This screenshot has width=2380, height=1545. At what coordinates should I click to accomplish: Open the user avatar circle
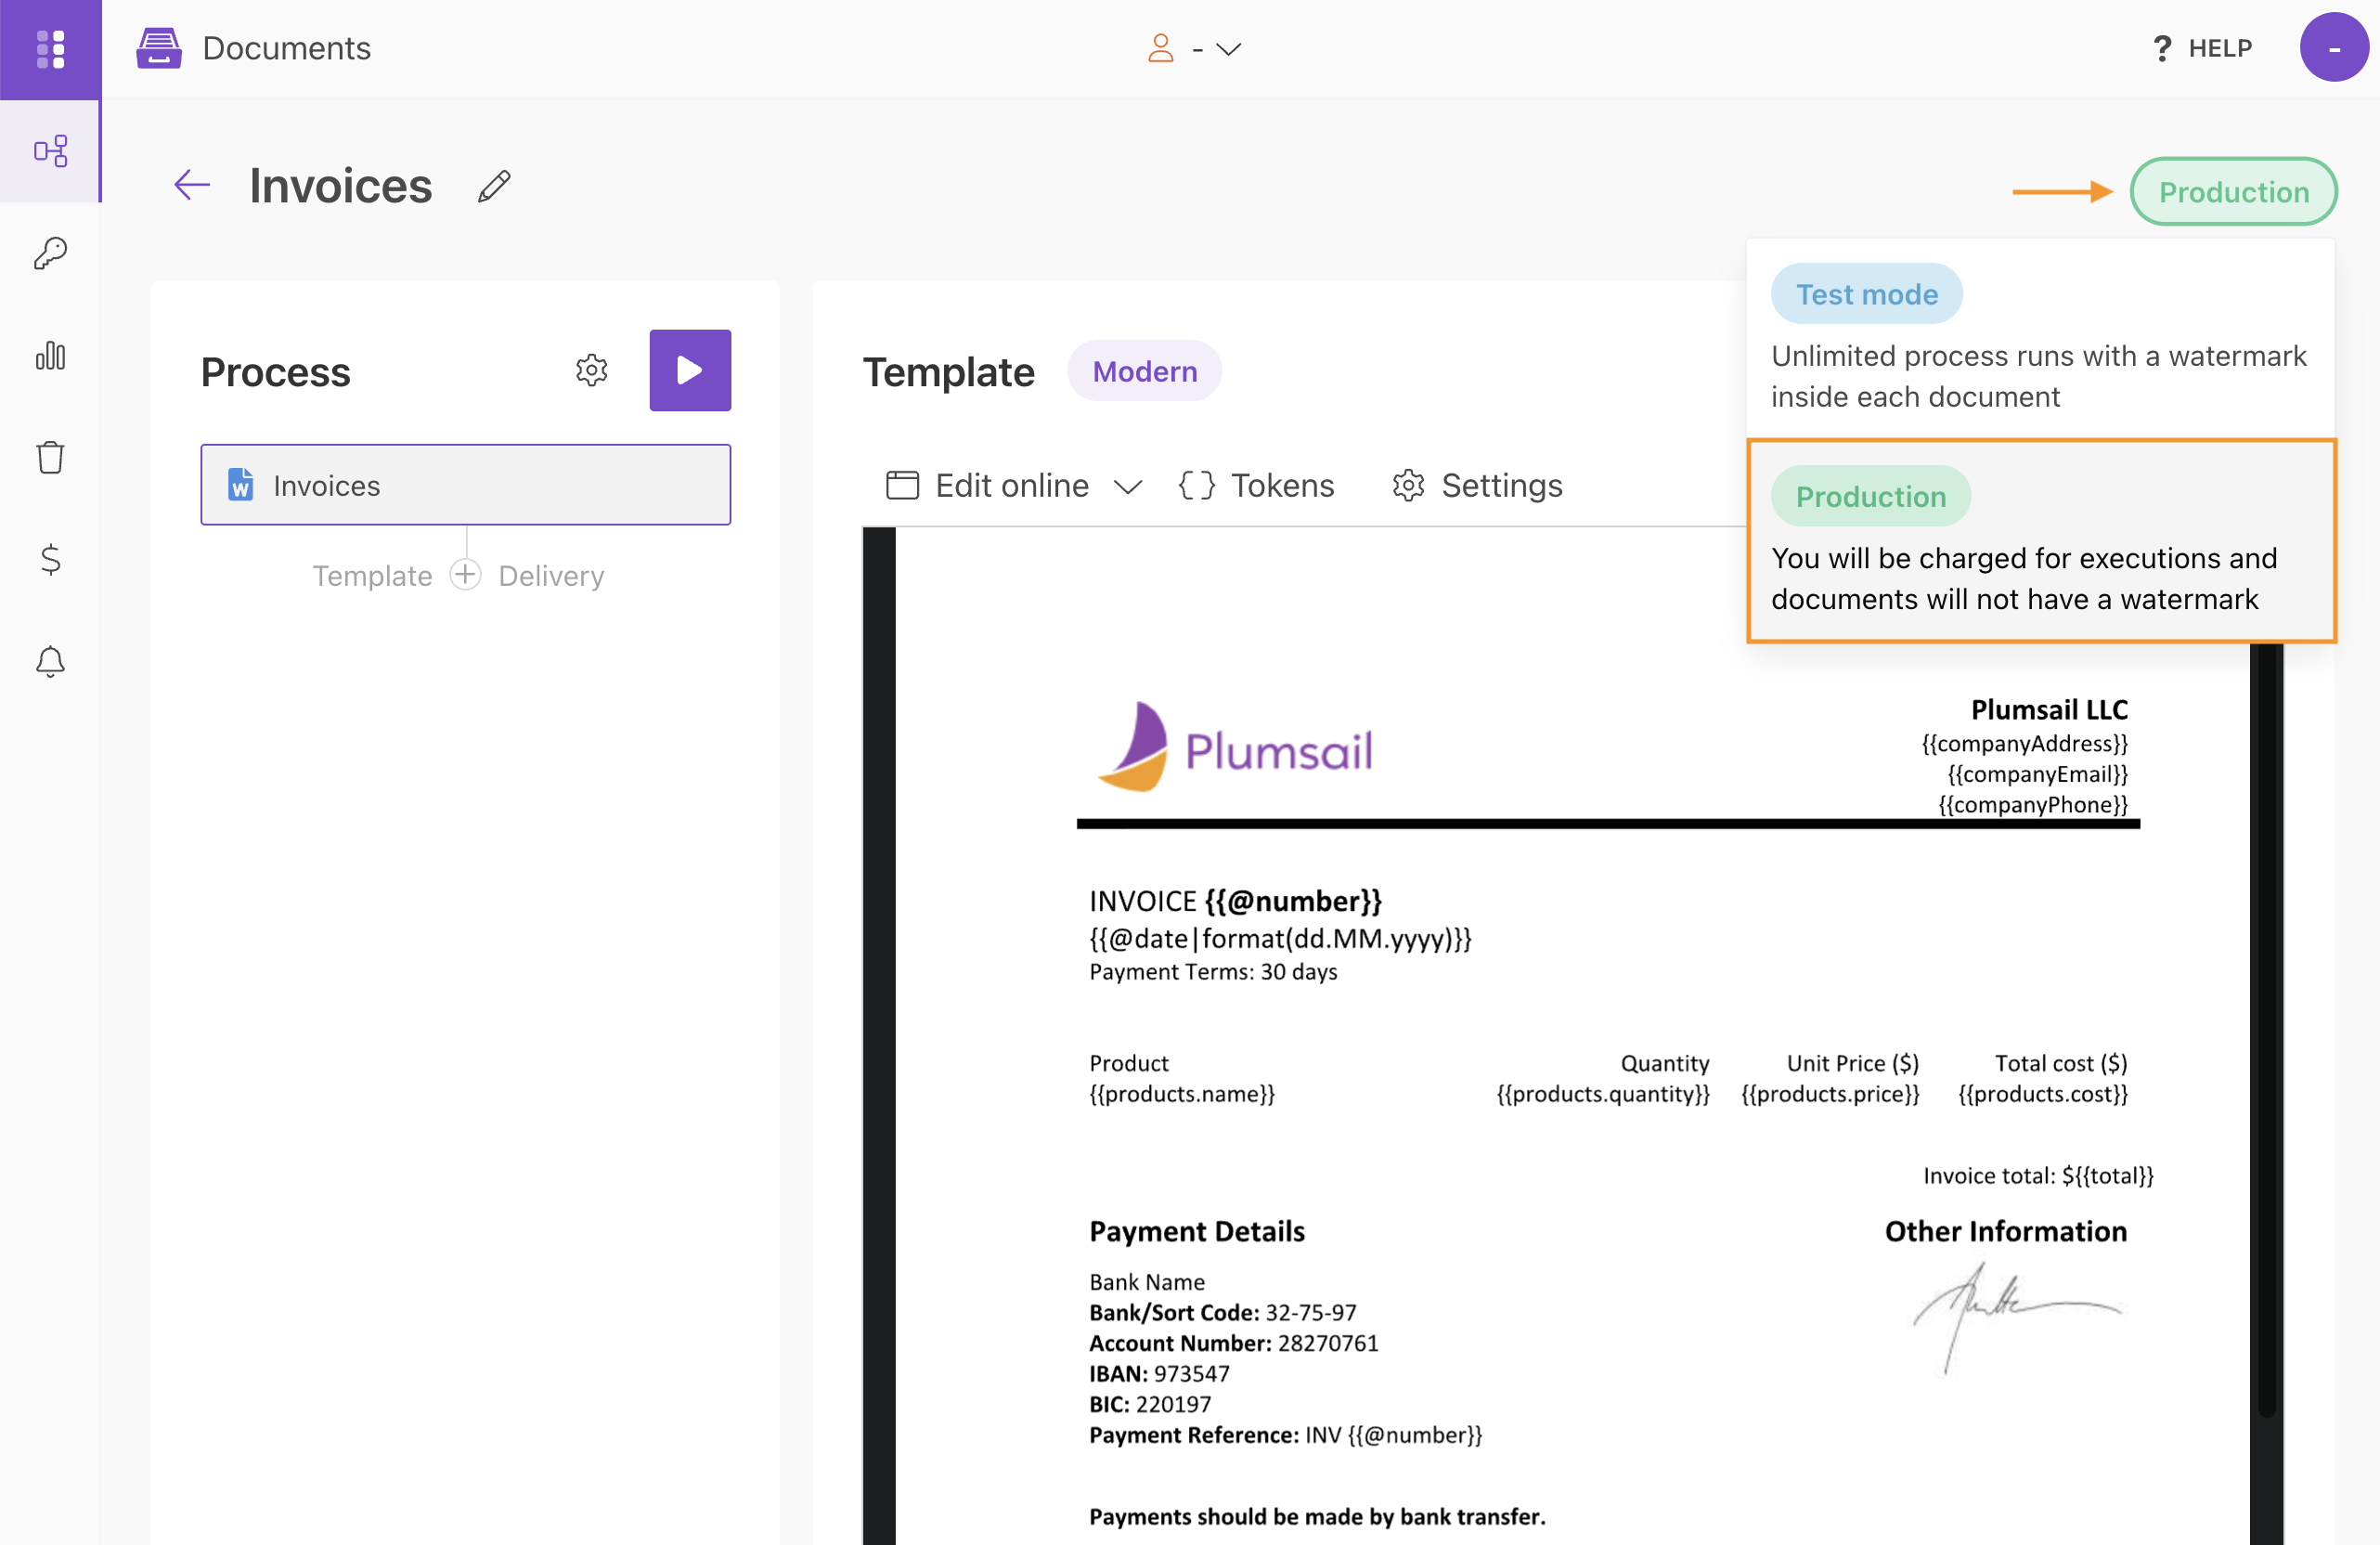tap(2334, 47)
